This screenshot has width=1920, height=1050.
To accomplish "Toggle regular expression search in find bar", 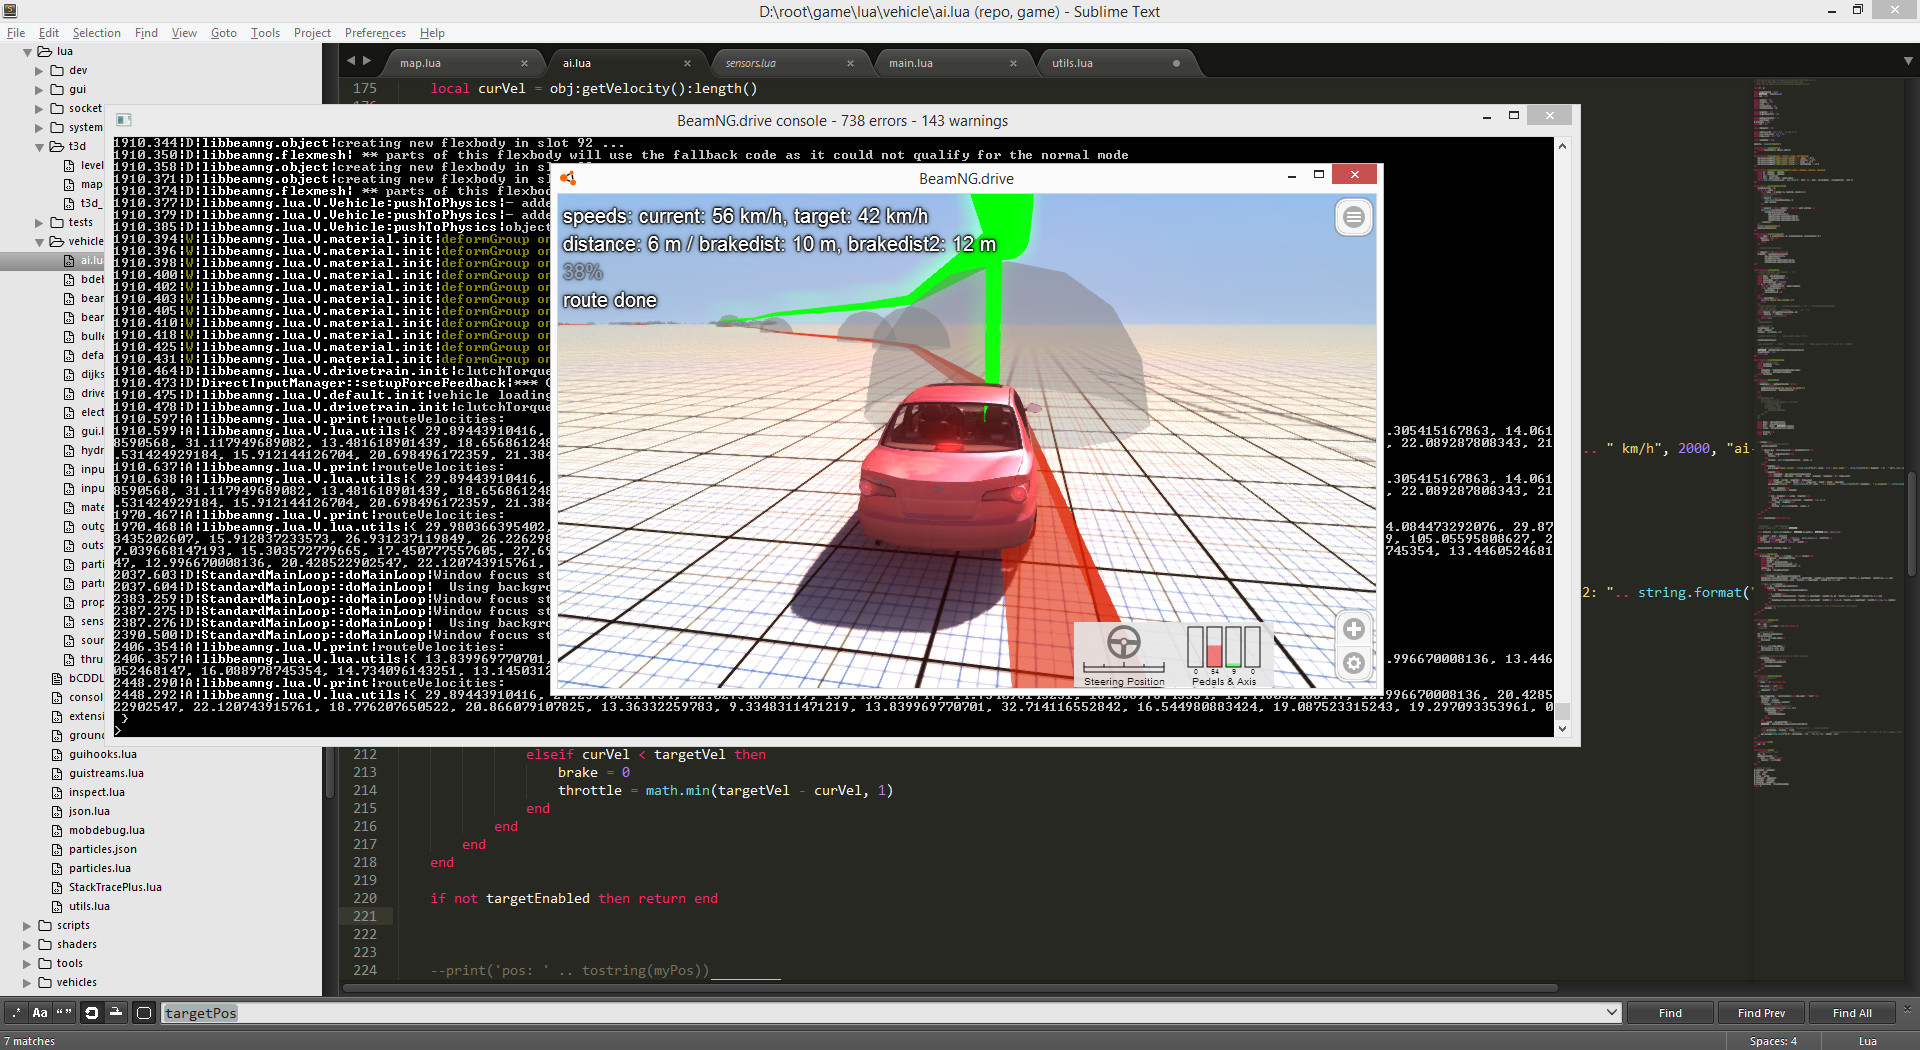I will click(16, 1013).
